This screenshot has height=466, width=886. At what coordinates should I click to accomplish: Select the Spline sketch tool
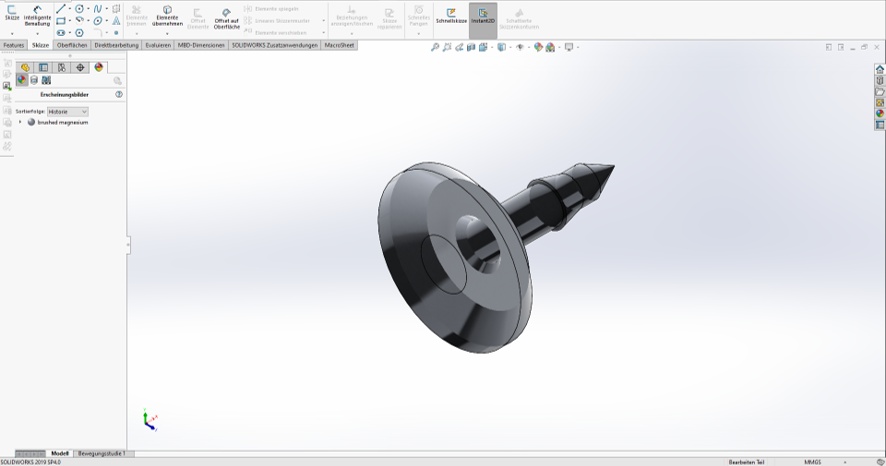tap(98, 8)
